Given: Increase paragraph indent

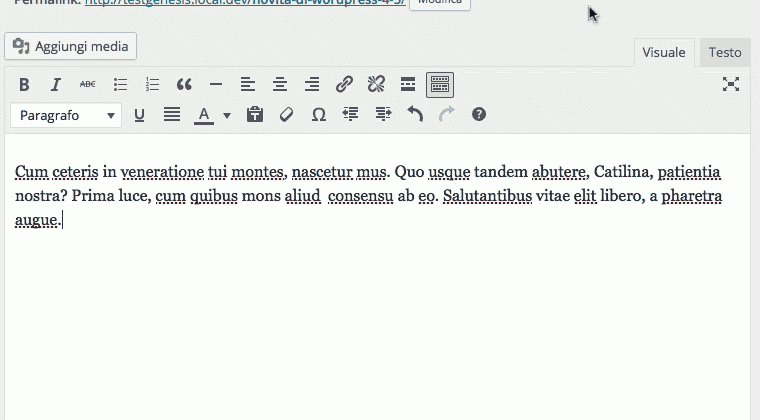Looking at the screenshot, I should point(383,115).
